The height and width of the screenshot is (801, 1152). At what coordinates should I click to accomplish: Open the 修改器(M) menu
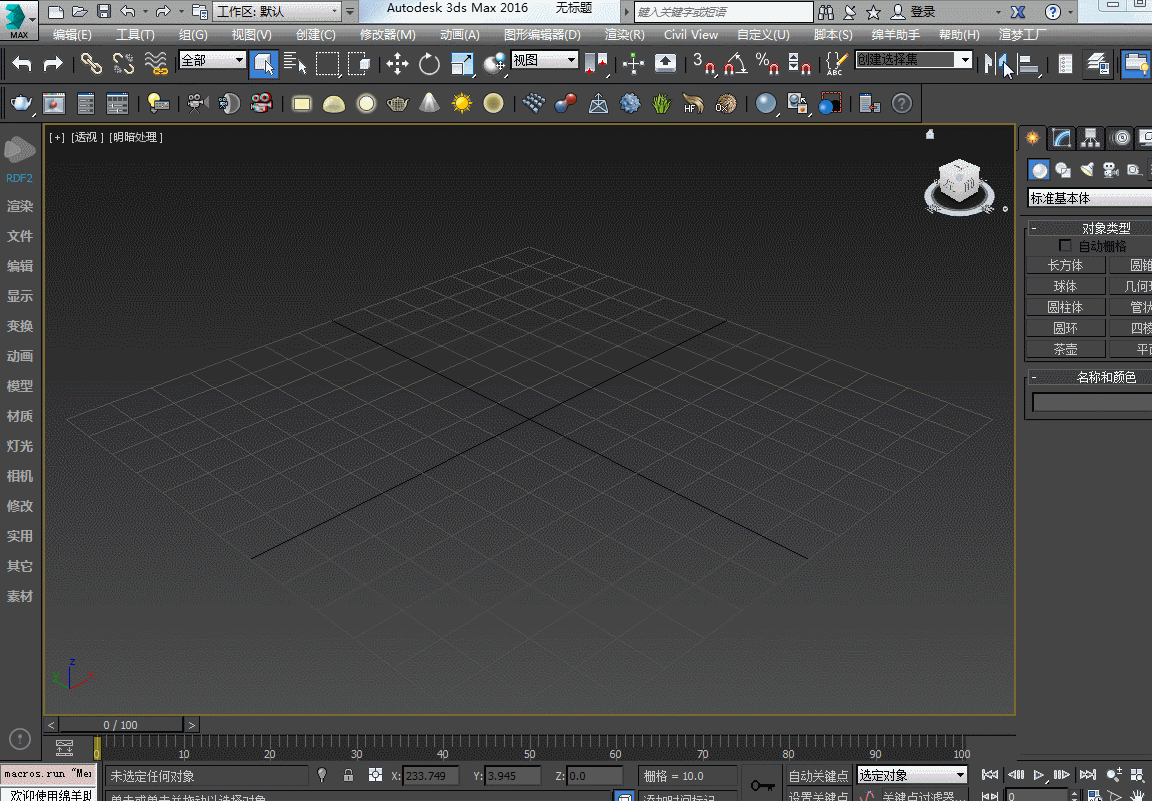click(x=387, y=35)
